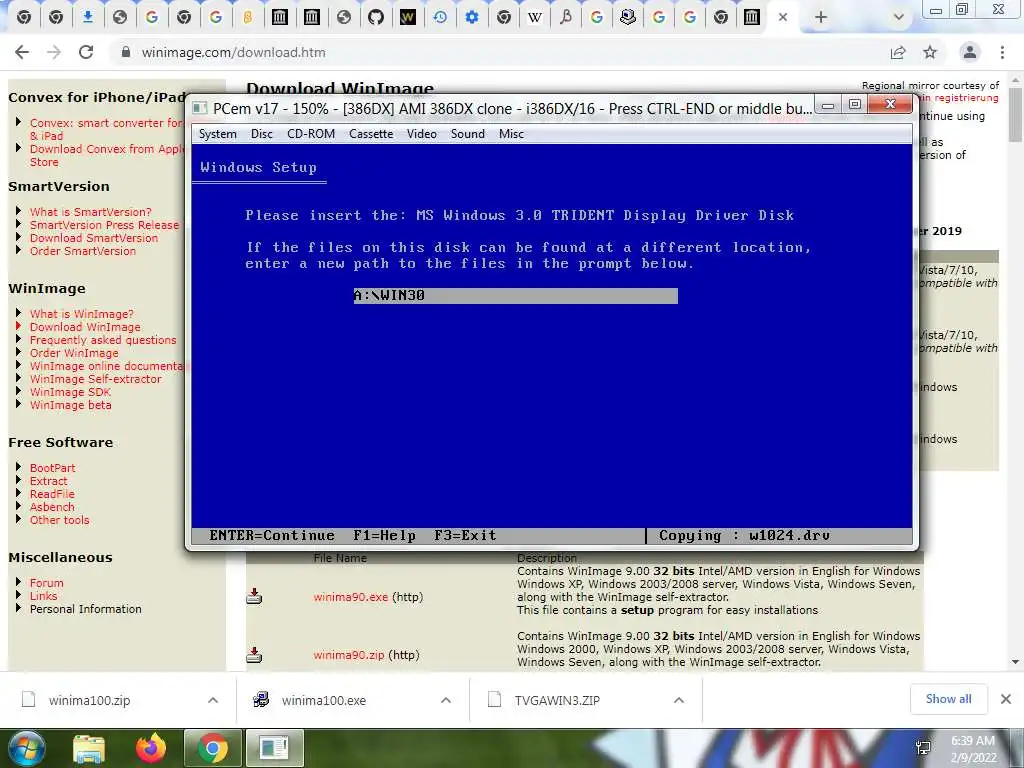Open WinImage SDK link
Image resolution: width=1024 pixels, height=768 pixels.
click(x=70, y=392)
